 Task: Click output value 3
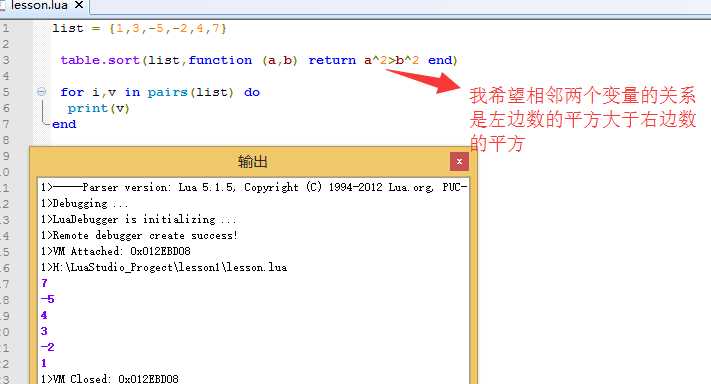(x=44, y=331)
